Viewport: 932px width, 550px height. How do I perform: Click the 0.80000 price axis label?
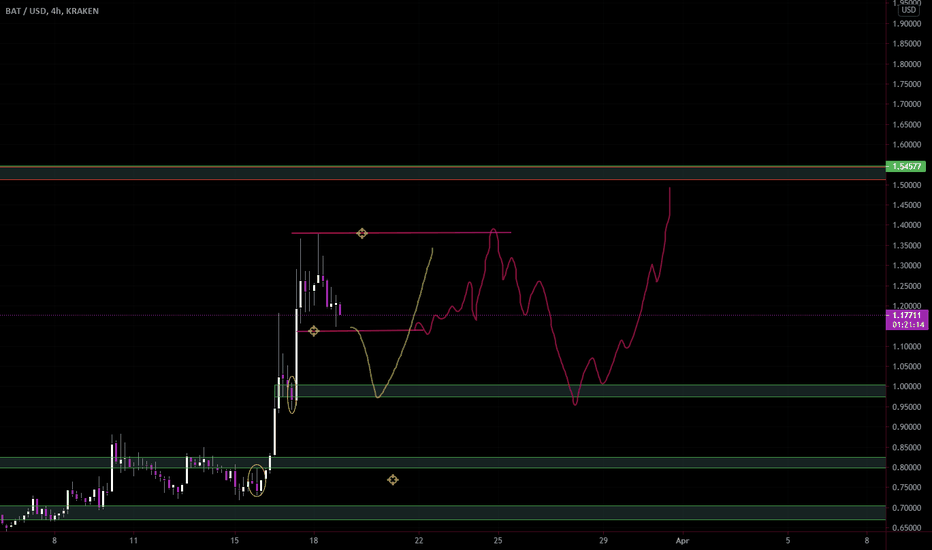906,467
